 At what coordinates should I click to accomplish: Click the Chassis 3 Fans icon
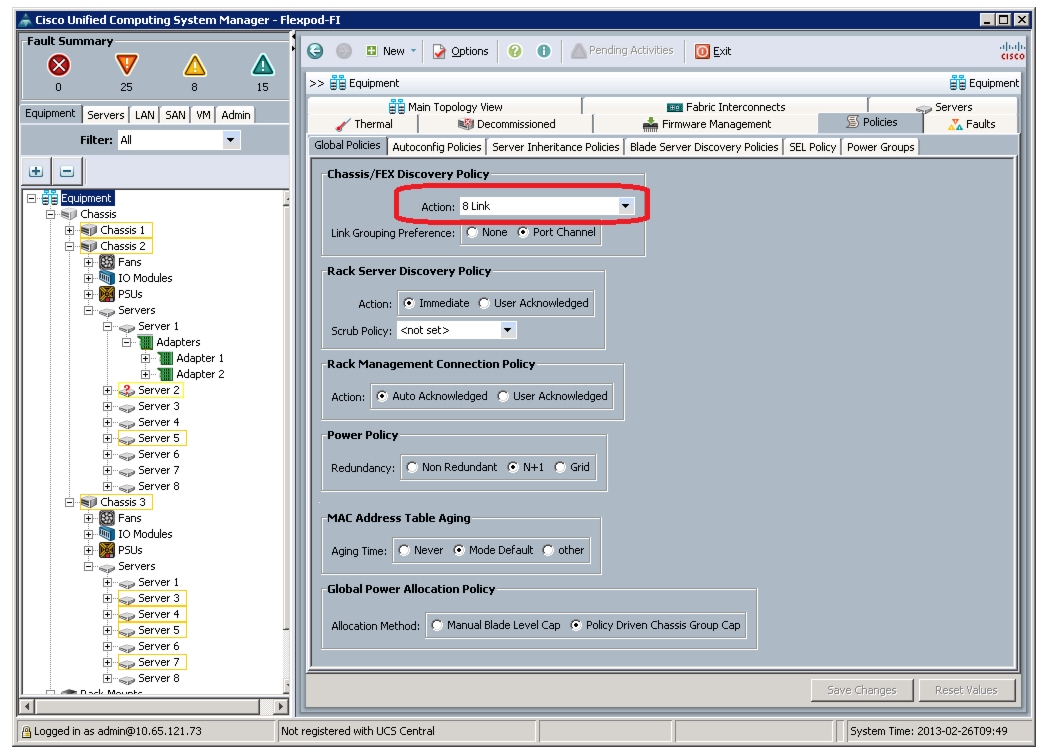pyautogui.click(x=107, y=518)
